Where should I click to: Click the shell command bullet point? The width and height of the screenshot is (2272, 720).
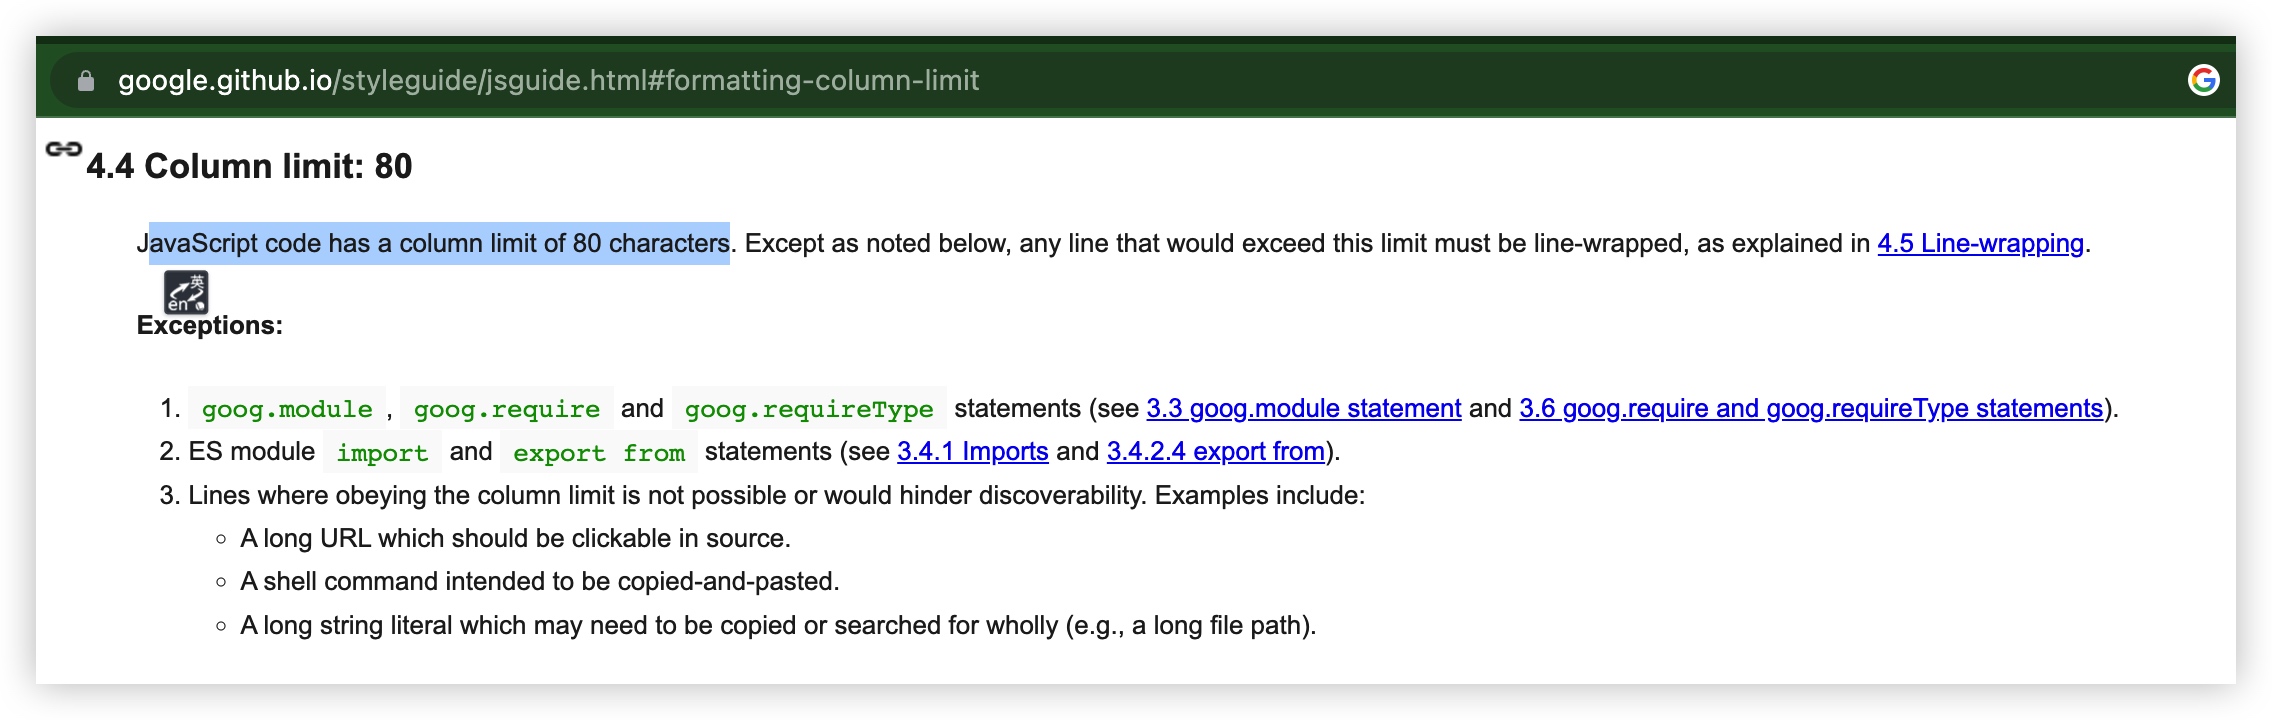[x=539, y=580]
